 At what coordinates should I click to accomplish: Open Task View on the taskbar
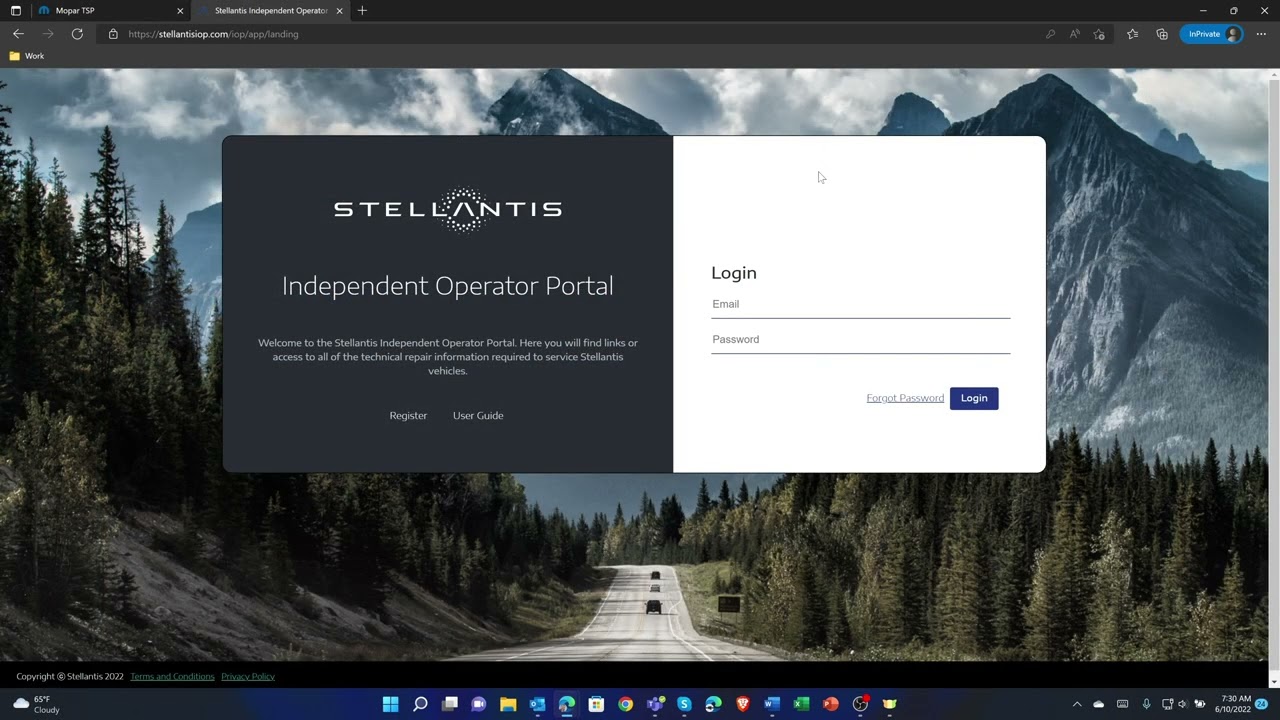click(449, 704)
